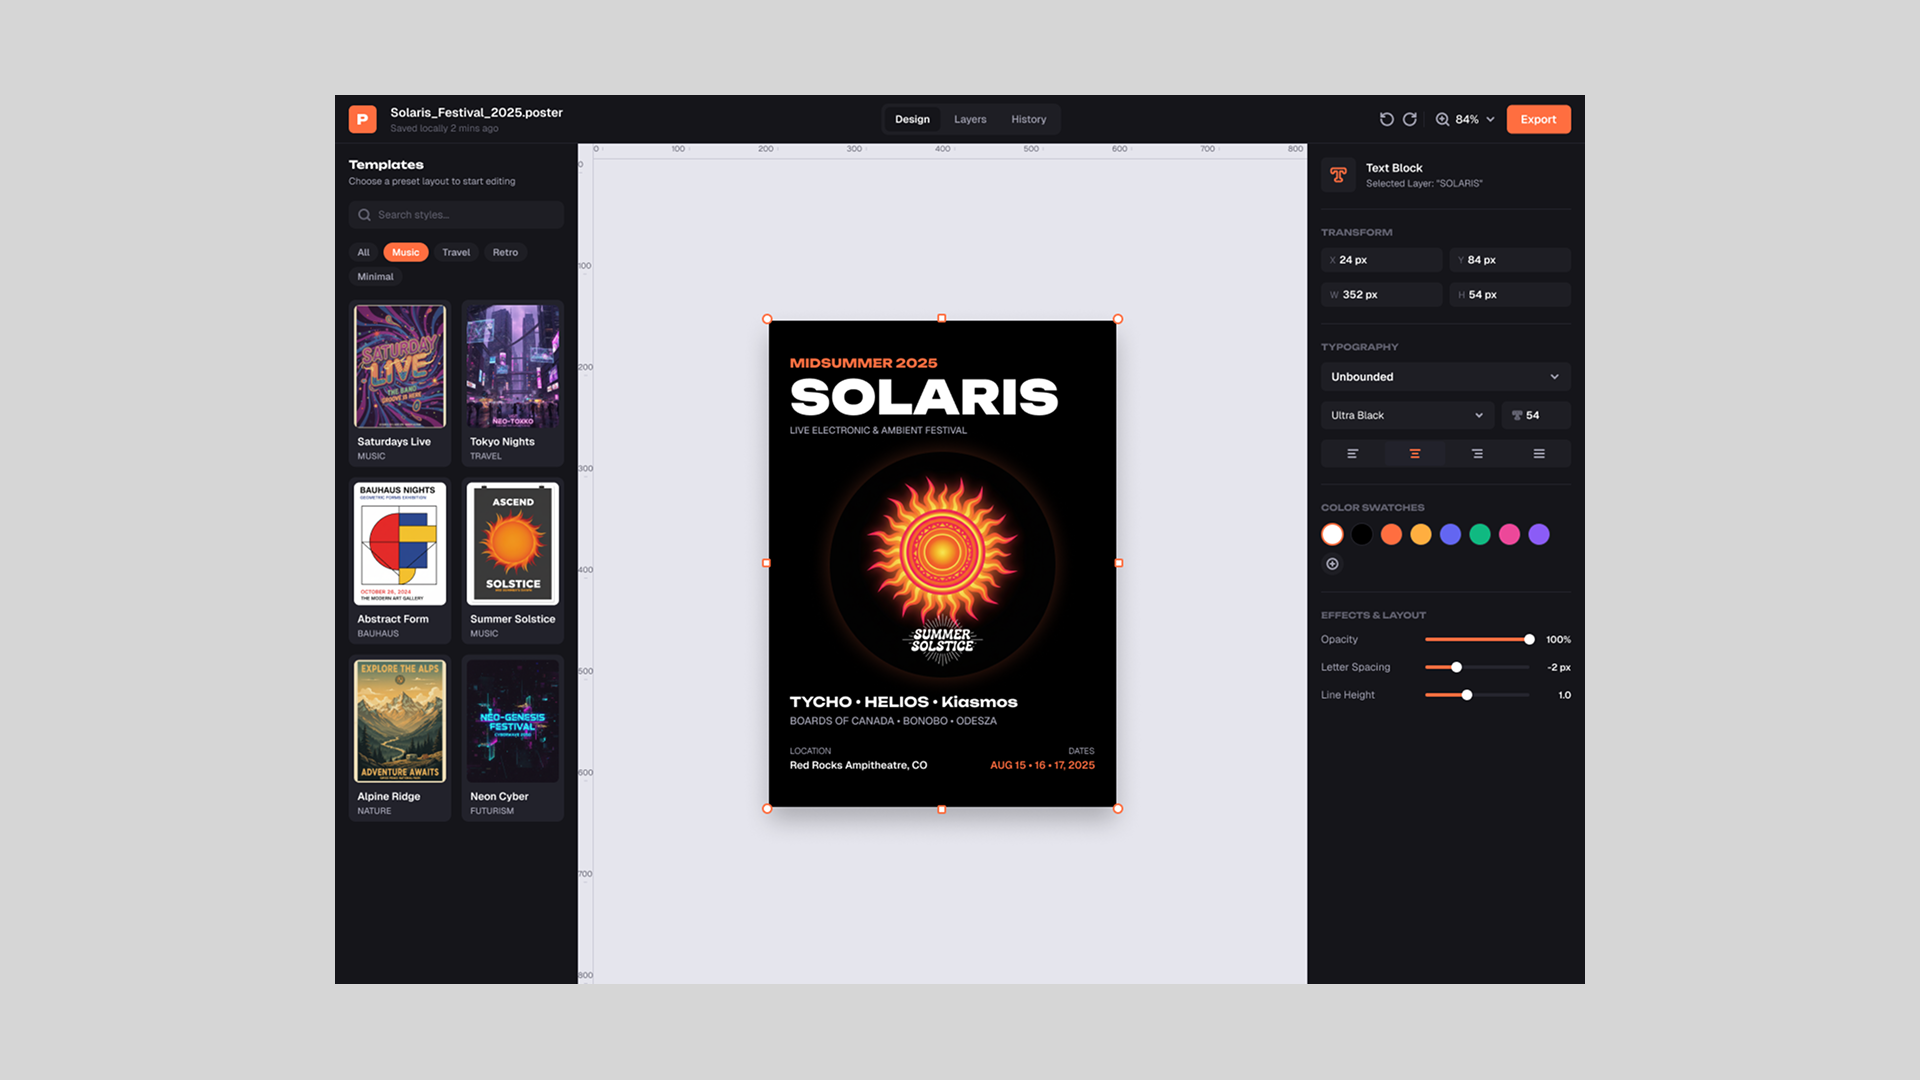
Task: Click the X position field
Action: click(1382, 260)
